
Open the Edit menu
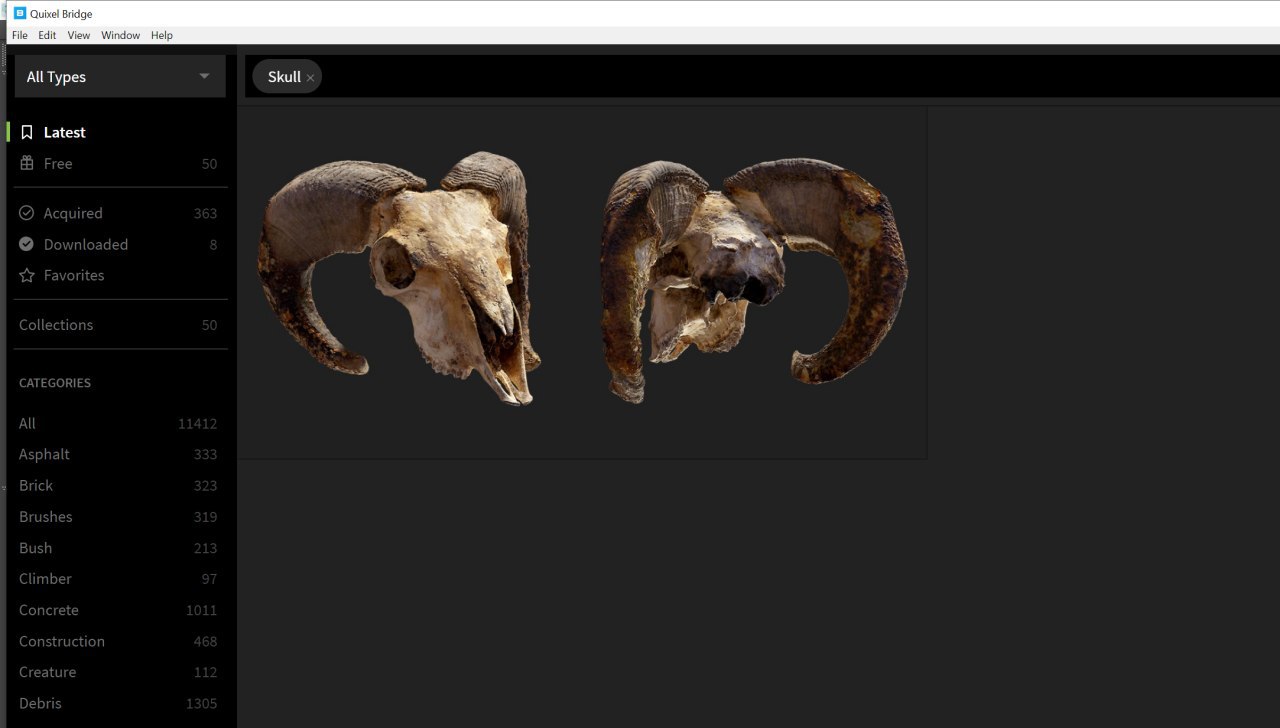(47, 35)
